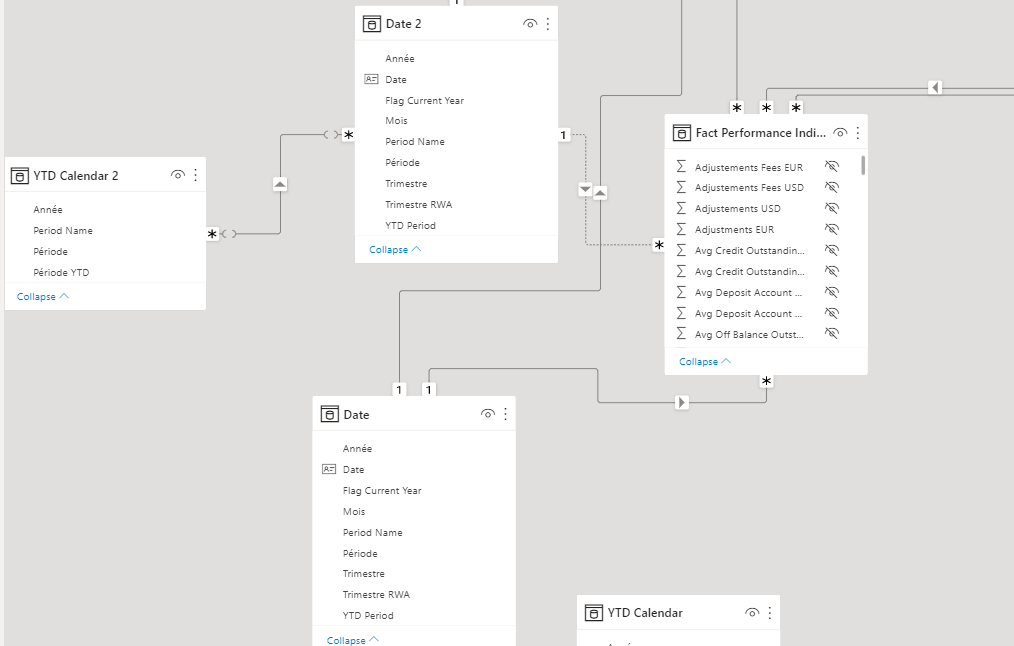Open the Date table more options menu

(505, 414)
